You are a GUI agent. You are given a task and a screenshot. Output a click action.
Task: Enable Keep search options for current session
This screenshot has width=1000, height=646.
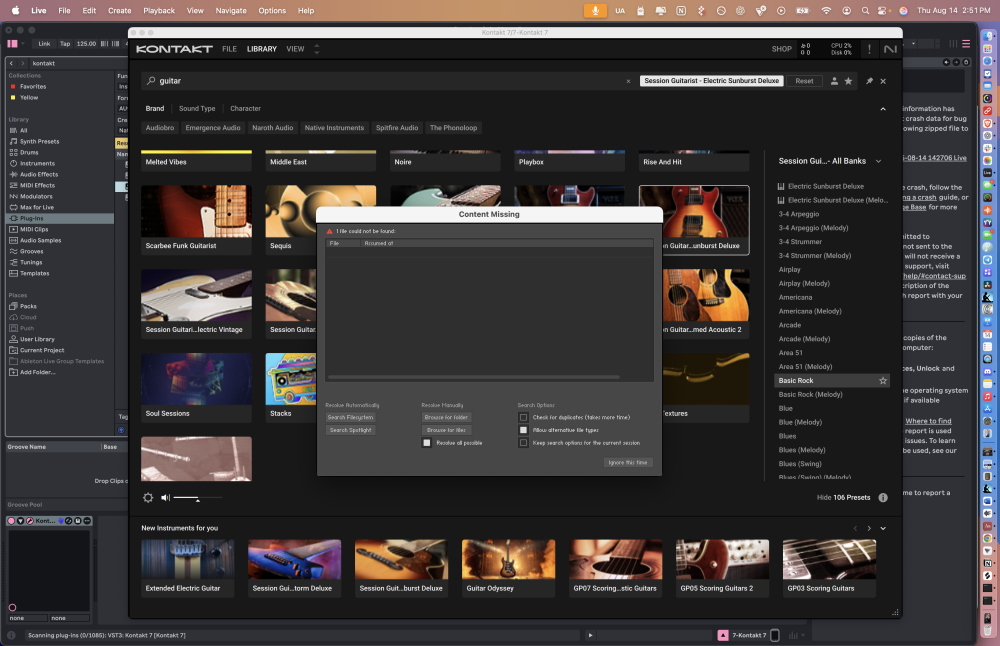(x=524, y=443)
